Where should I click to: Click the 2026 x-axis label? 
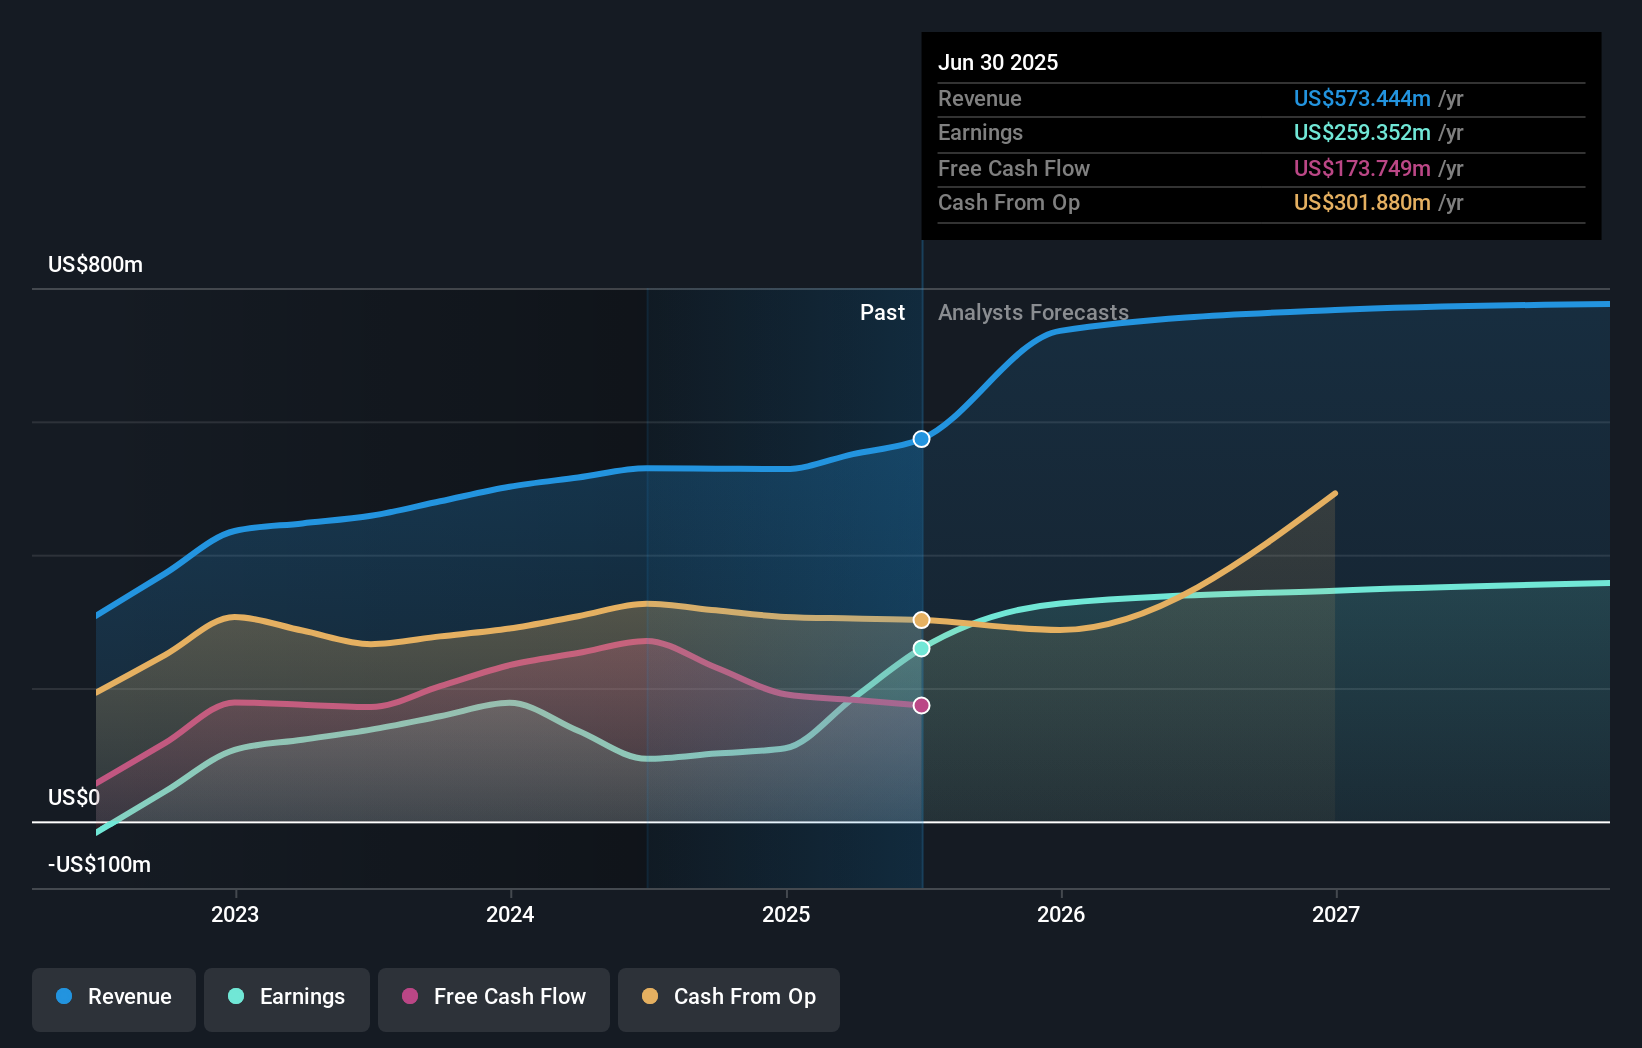click(x=1061, y=915)
